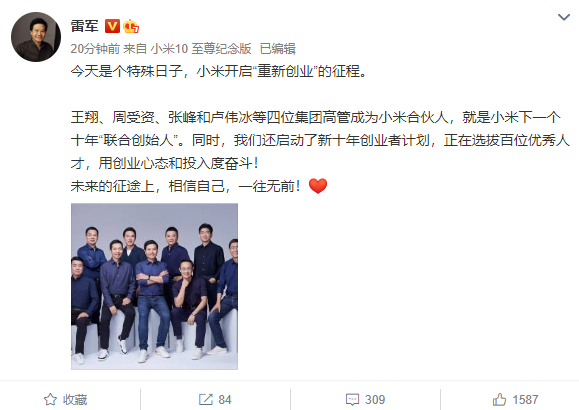Click the like count 1587
The height and width of the screenshot is (410, 579).
point(525,400)
